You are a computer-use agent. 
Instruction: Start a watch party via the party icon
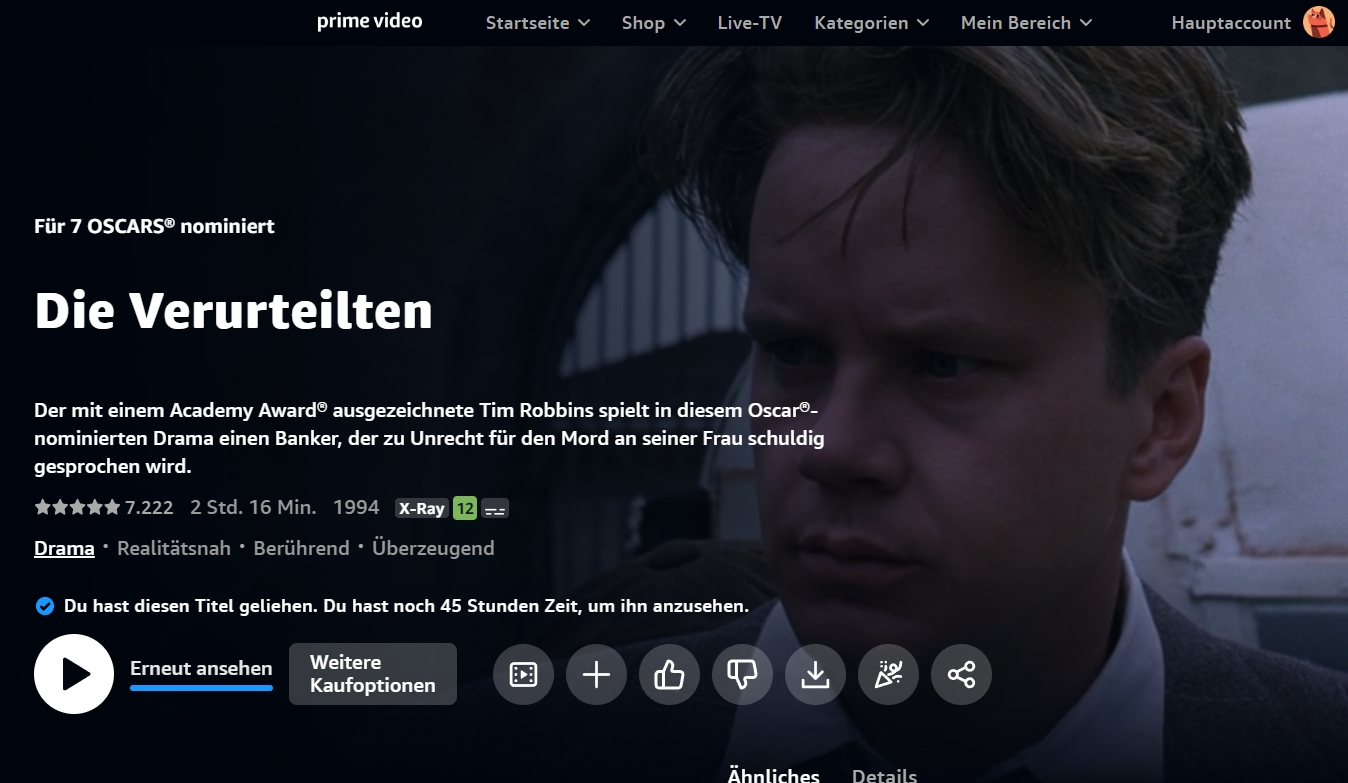click(888, 675)
